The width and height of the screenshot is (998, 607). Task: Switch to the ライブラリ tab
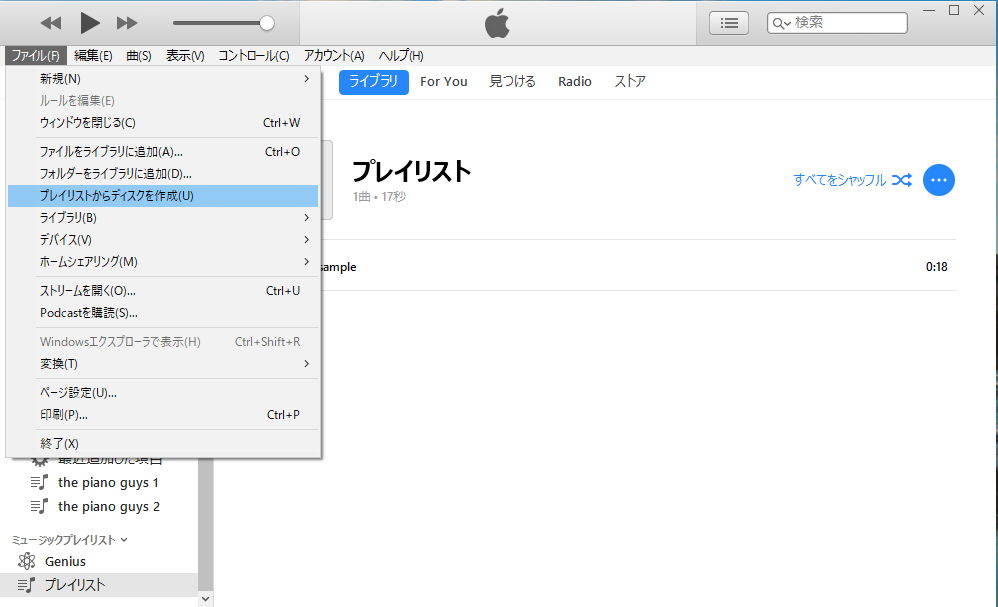point(374,81)
